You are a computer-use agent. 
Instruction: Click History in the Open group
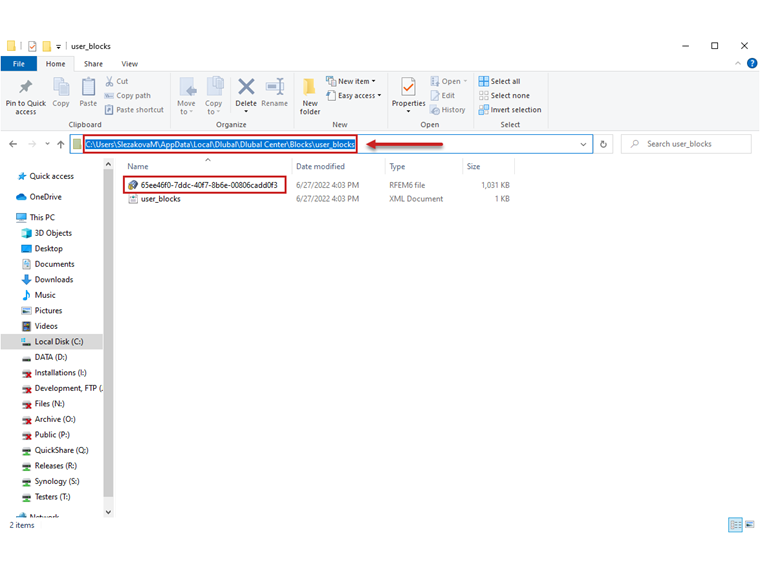(x=448, y=110)
